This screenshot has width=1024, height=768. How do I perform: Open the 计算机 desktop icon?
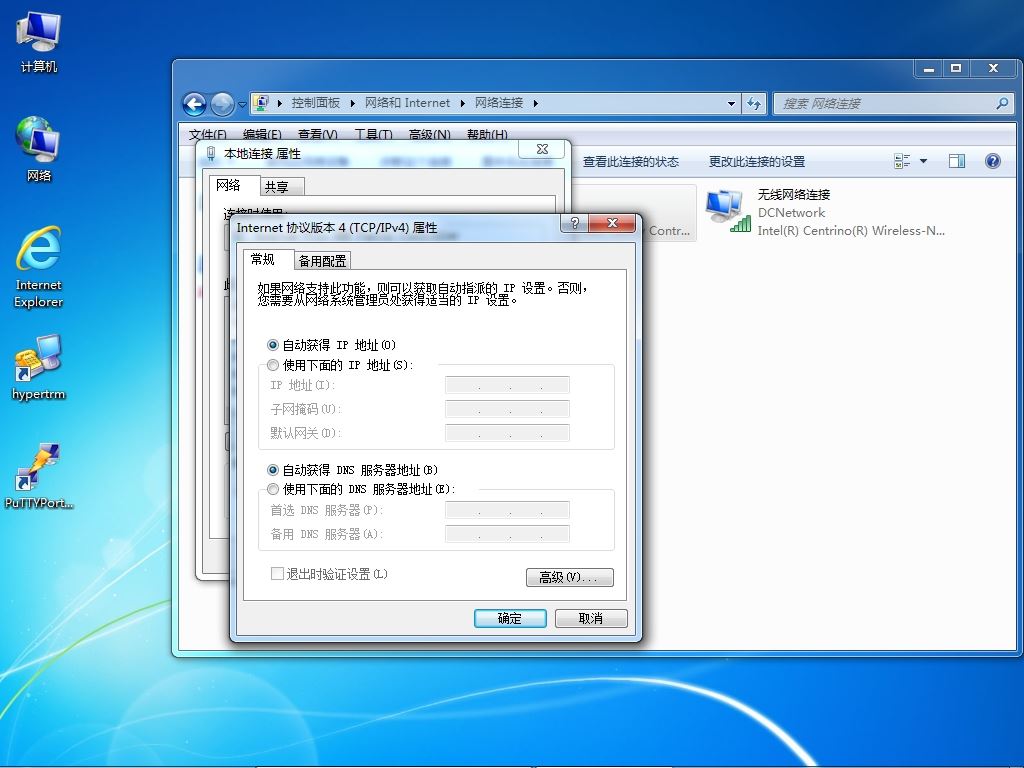39,31
